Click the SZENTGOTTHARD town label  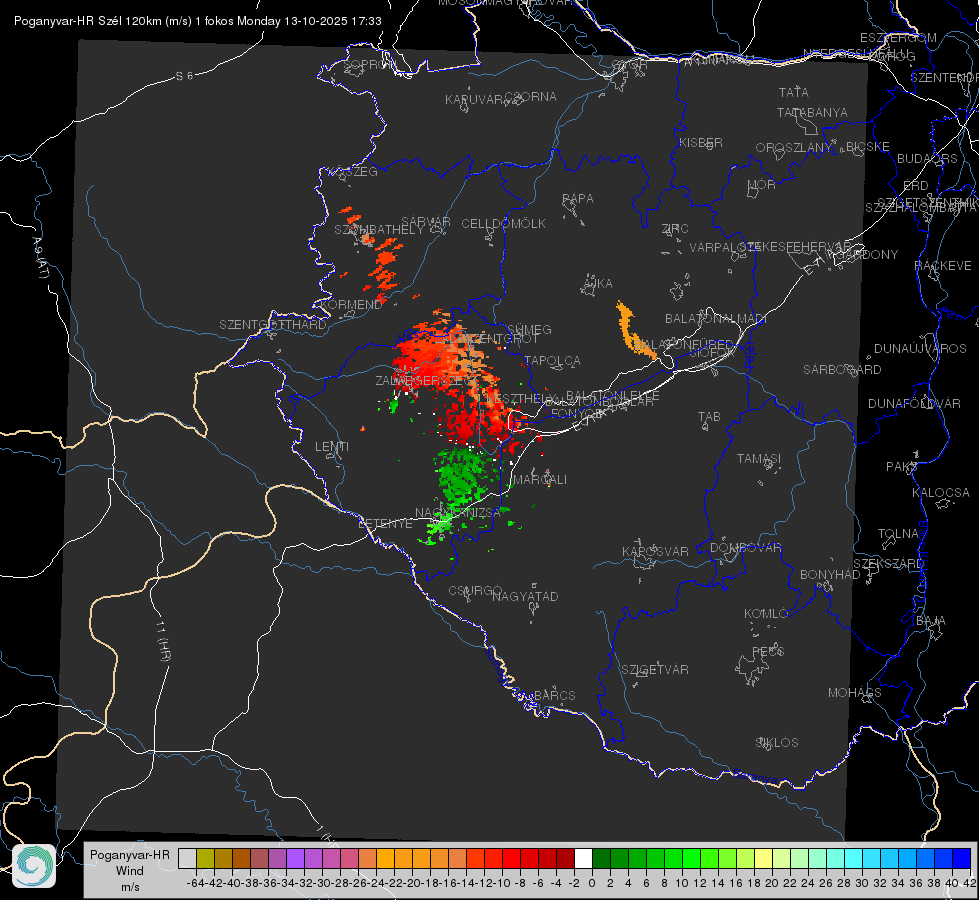(x=273, y=325)
